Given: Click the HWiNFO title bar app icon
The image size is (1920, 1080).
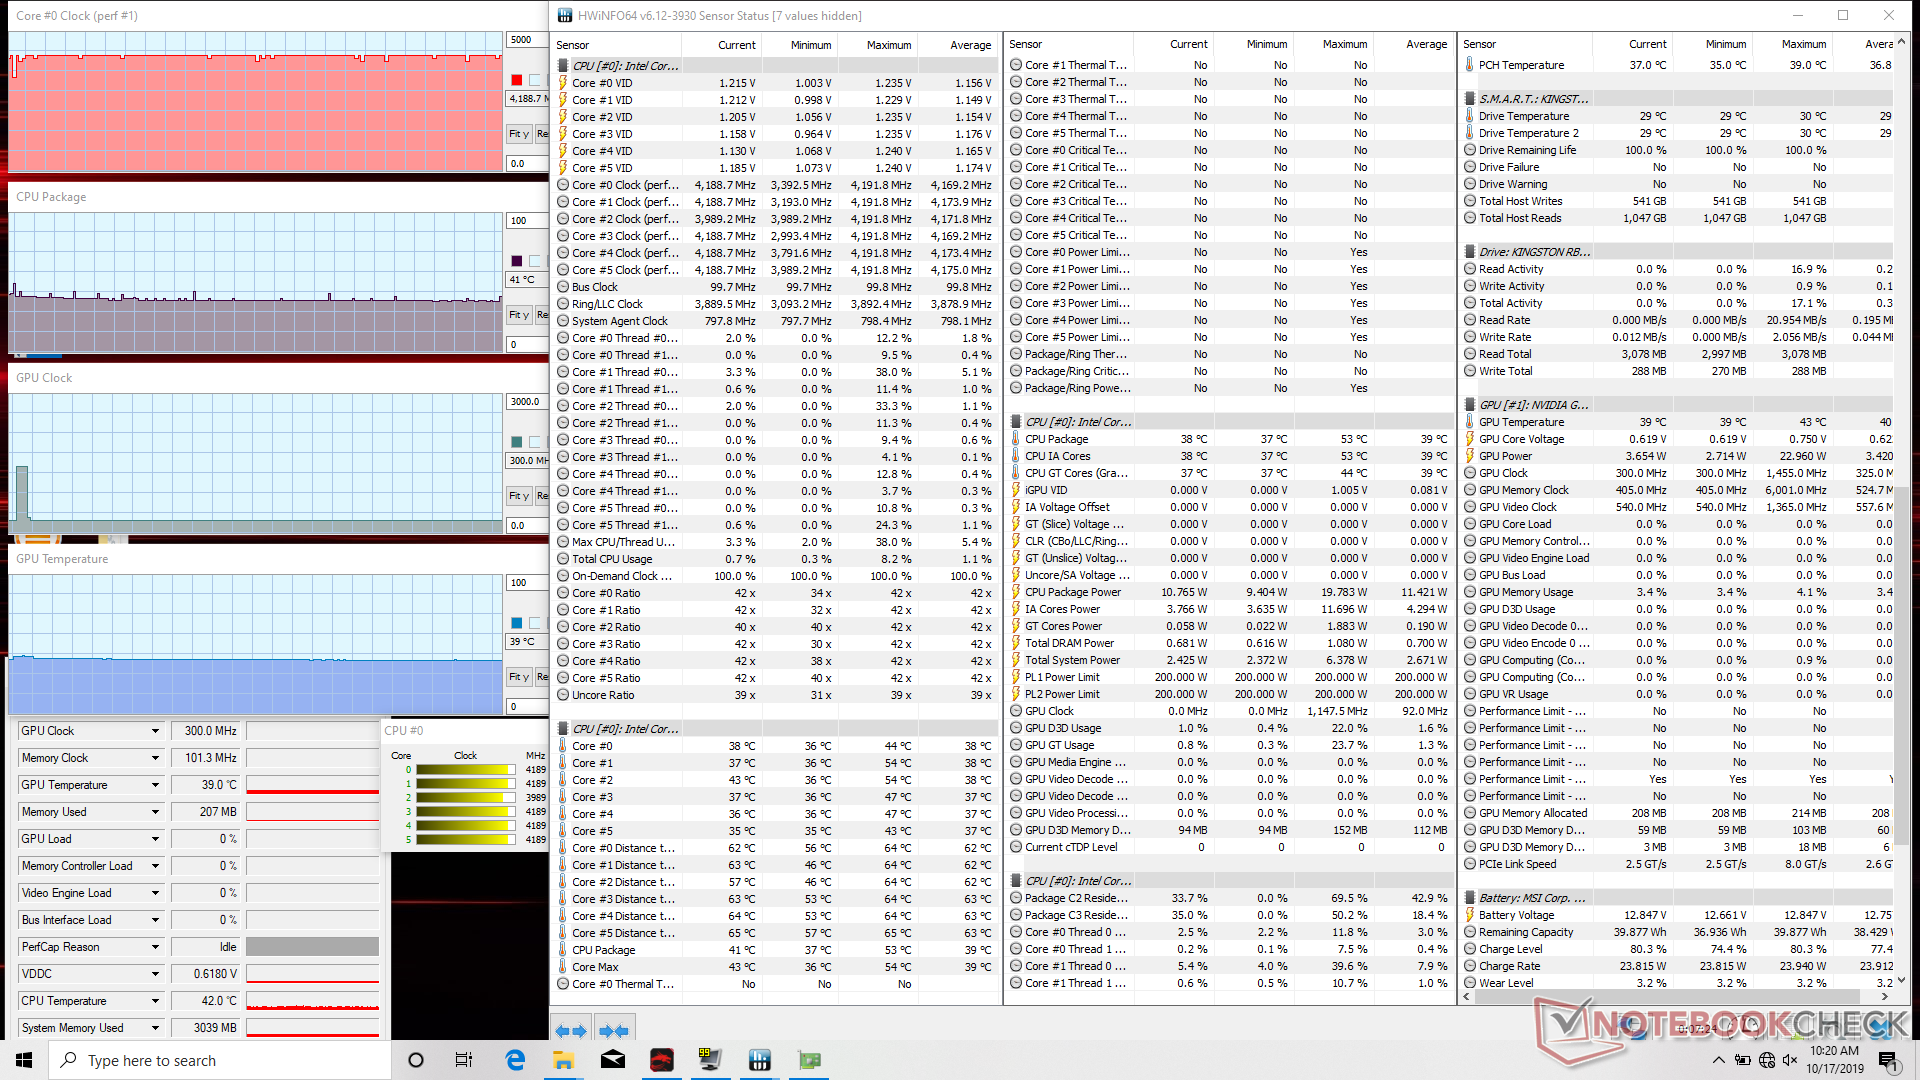Looking at the screenshot, I should [x=565, y=15].
